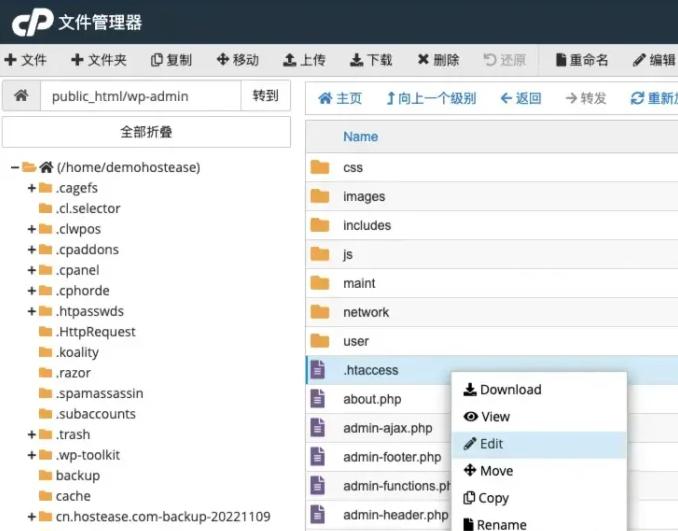678x531 pixels.
Task: Select .HttpRequest in folder tree
Action: point(96,332)
